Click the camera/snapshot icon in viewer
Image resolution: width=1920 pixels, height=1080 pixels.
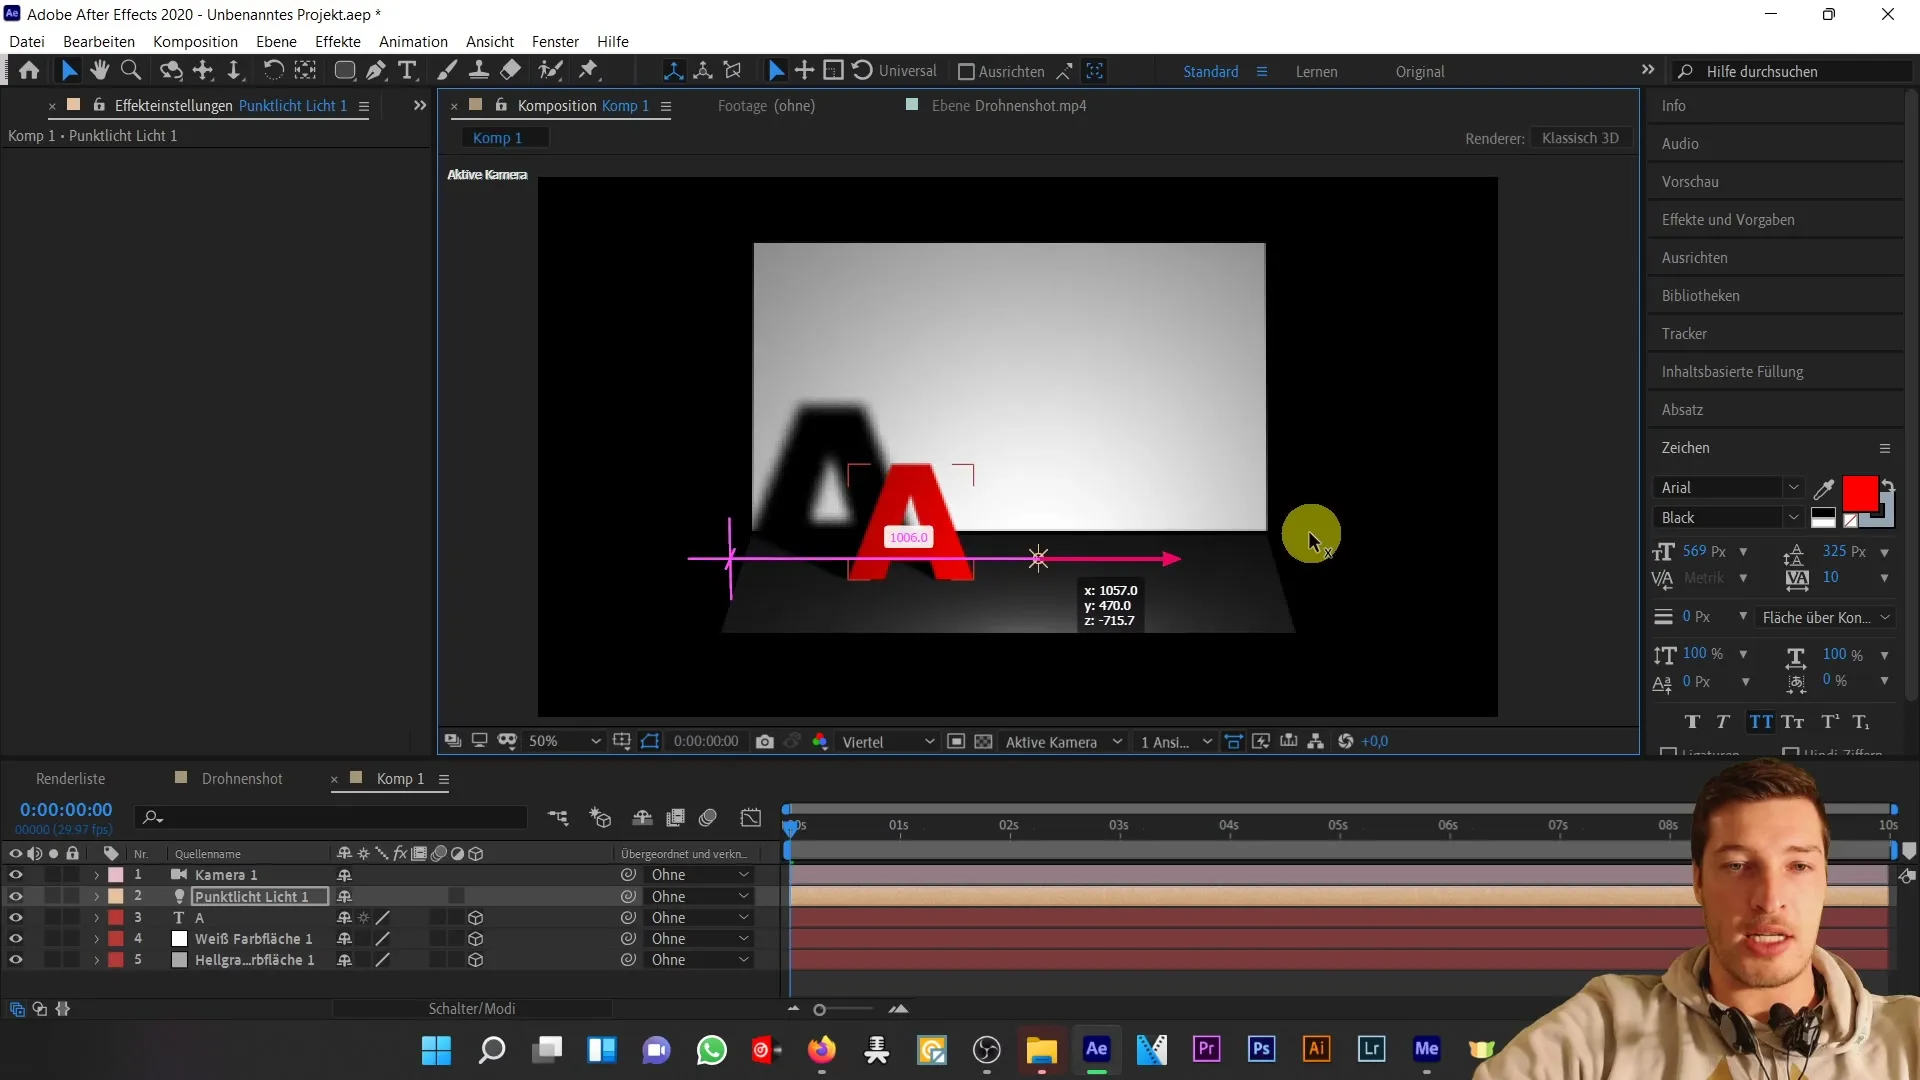[766, 741]
